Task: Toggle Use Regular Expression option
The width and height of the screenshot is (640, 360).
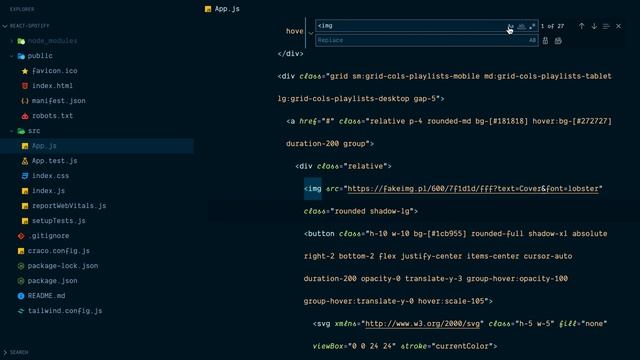Action: [532, 26]
